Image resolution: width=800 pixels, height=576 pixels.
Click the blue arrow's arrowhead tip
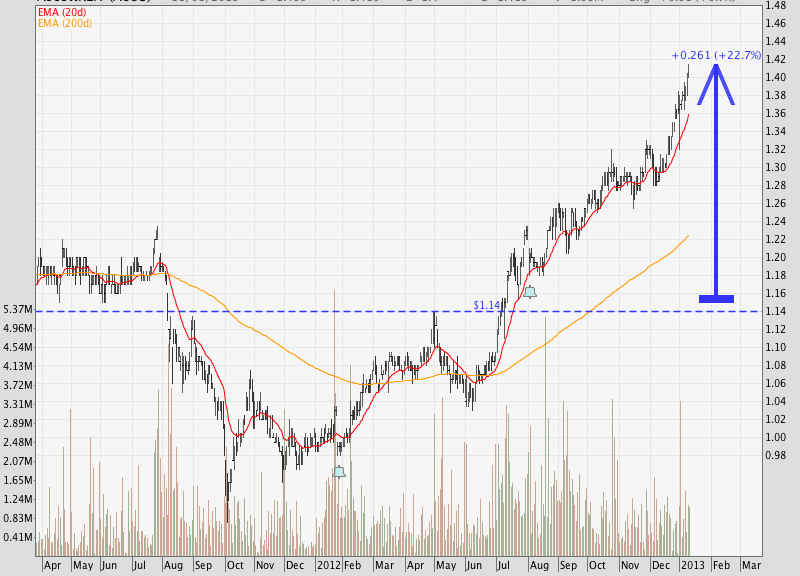(716, 67)
